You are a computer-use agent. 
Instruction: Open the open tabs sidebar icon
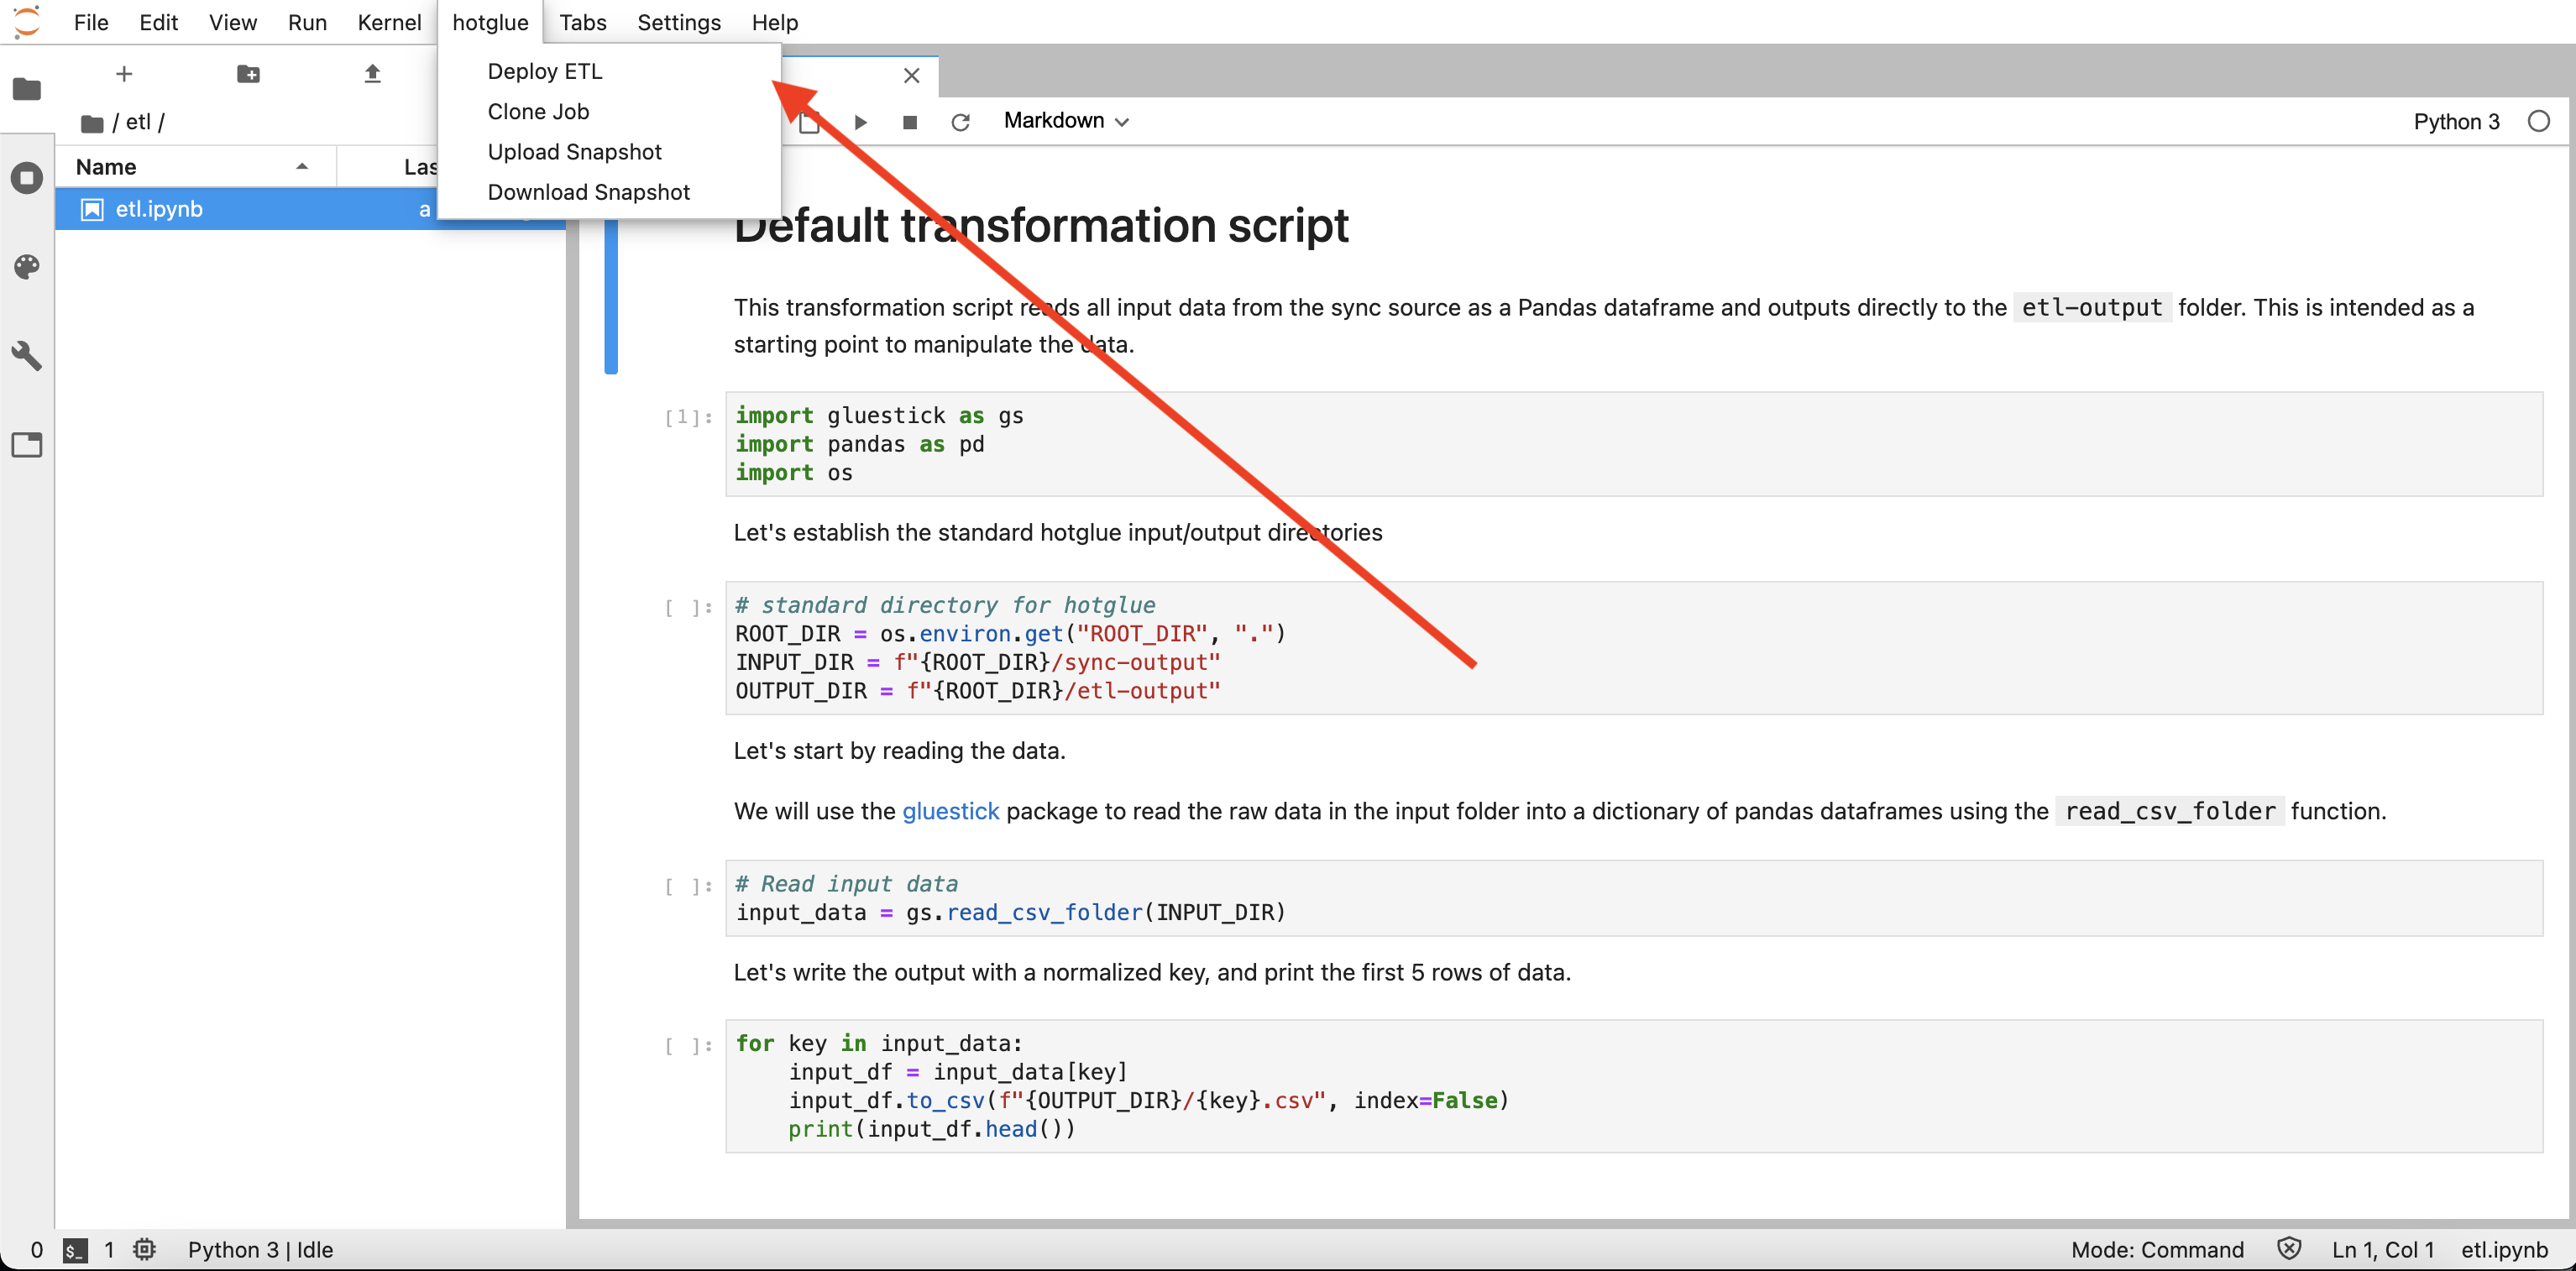(27, 444)
